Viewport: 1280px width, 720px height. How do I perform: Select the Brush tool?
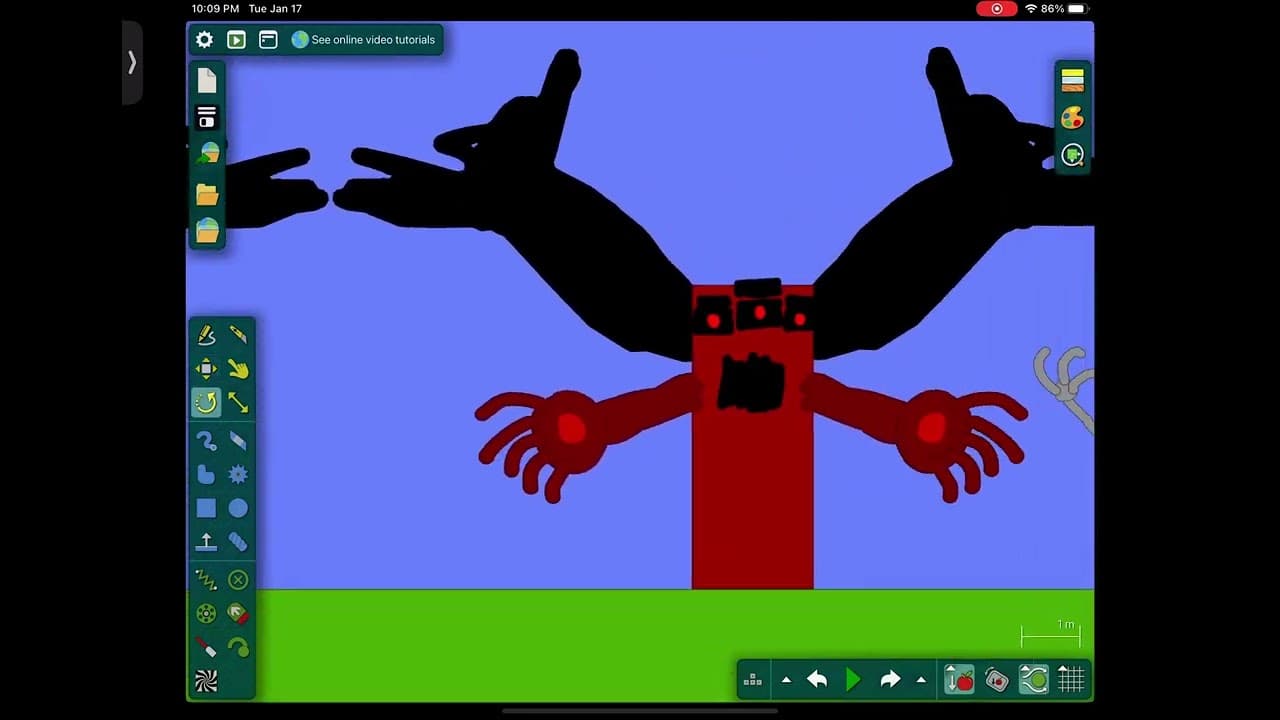coord(206,440)
